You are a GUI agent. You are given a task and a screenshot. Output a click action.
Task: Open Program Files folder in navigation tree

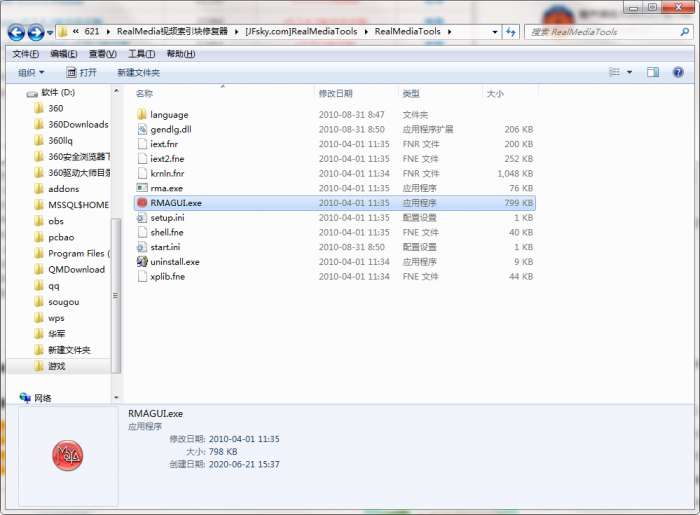71,253
